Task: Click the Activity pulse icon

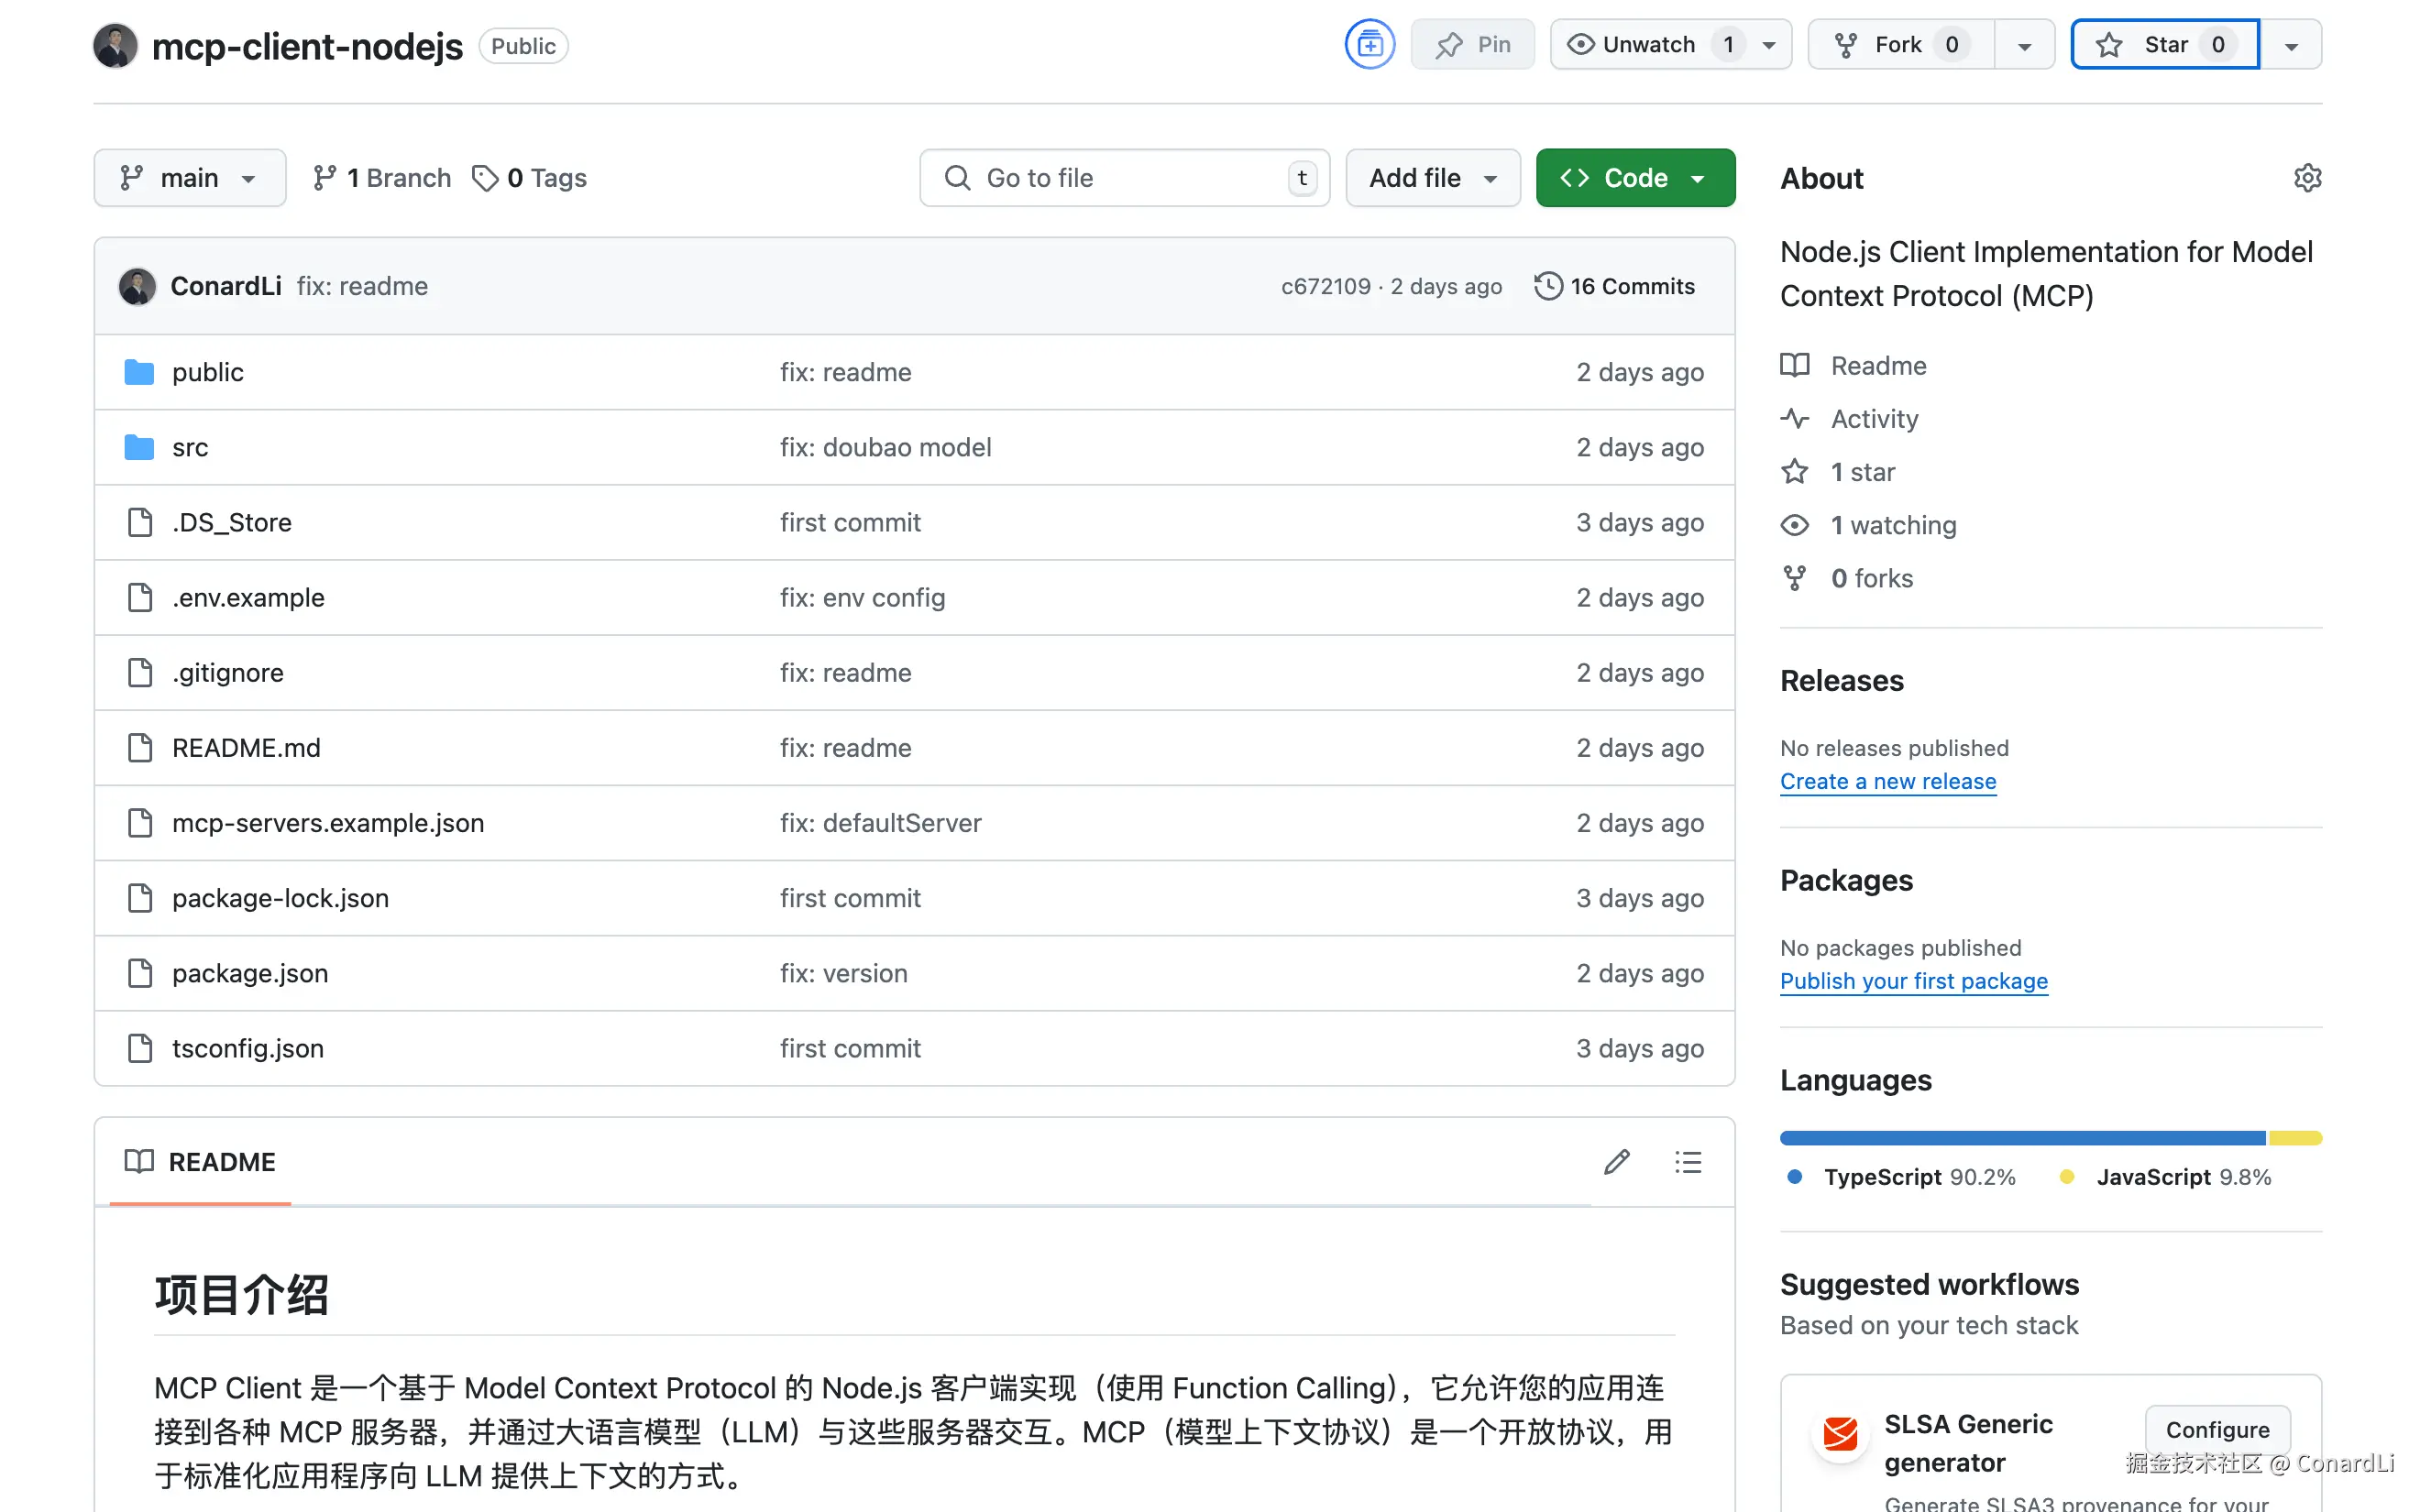Action: pyautogui.click(x=1795, y=419)
